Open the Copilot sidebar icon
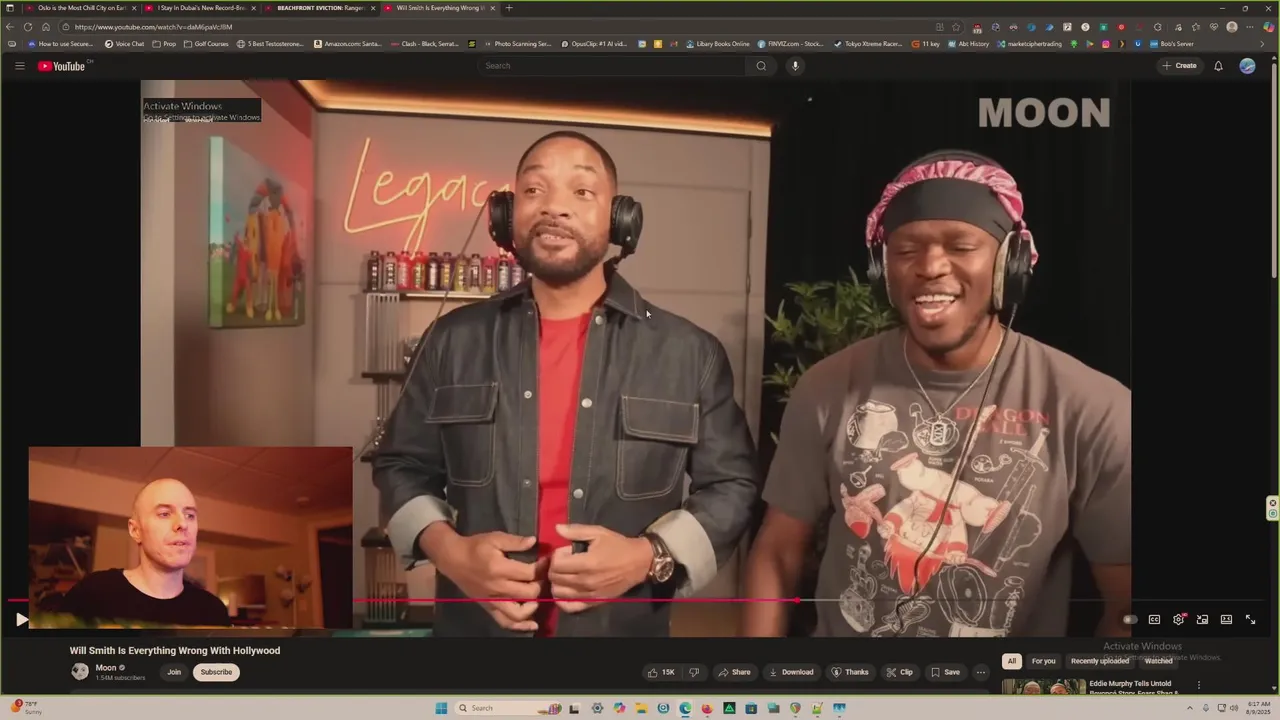 coord(1269,27)
